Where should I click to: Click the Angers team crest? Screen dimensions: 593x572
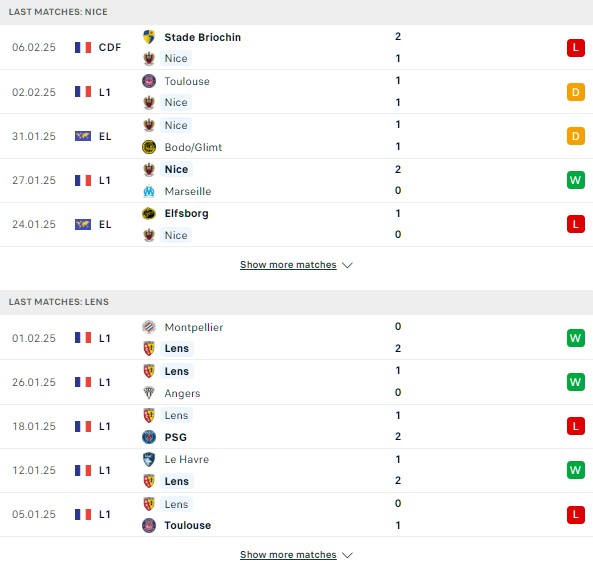(x=149, y=393)
